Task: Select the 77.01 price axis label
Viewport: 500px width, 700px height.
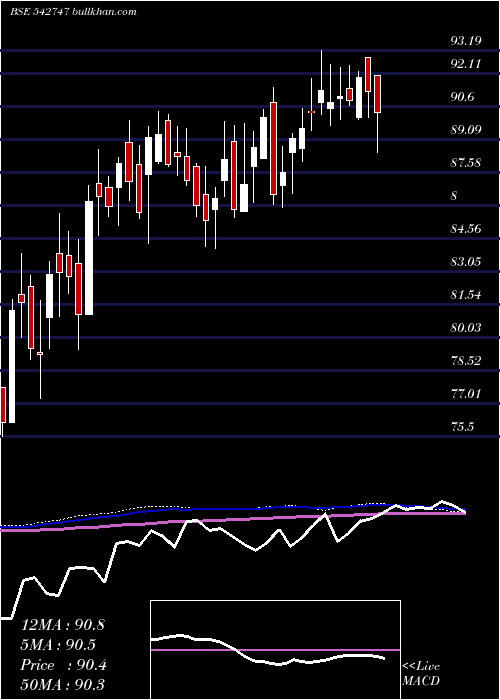Action: (466, 394)
